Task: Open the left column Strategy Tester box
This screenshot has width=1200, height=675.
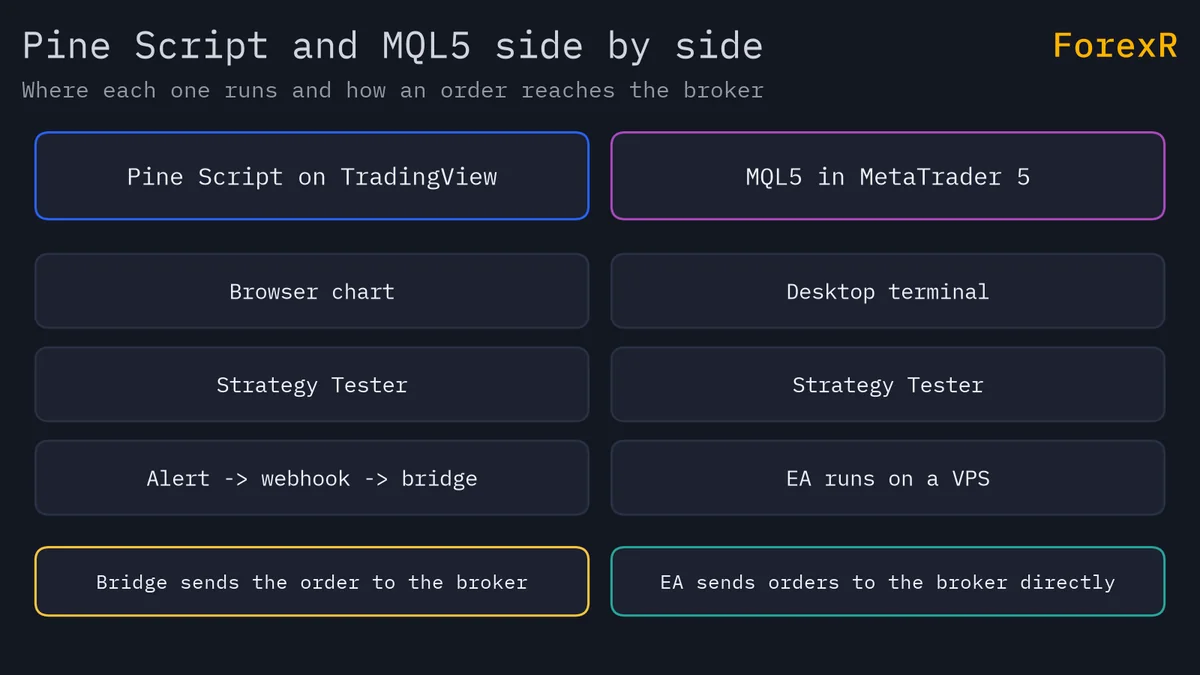Action: 312,384
